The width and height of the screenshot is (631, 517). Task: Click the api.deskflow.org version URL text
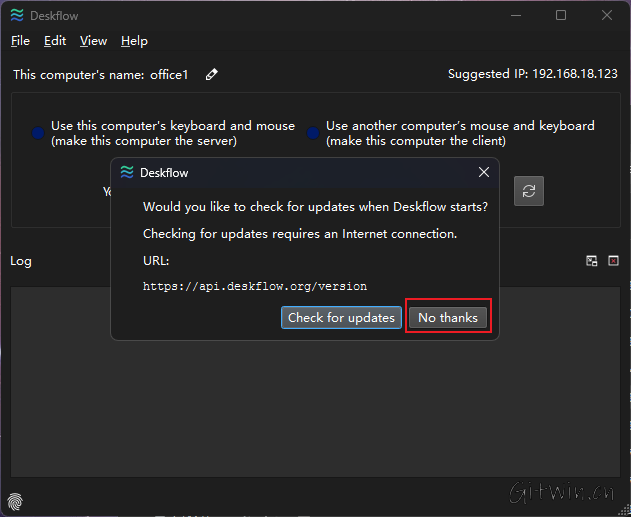pyautogui.click(x=255, y=286)
